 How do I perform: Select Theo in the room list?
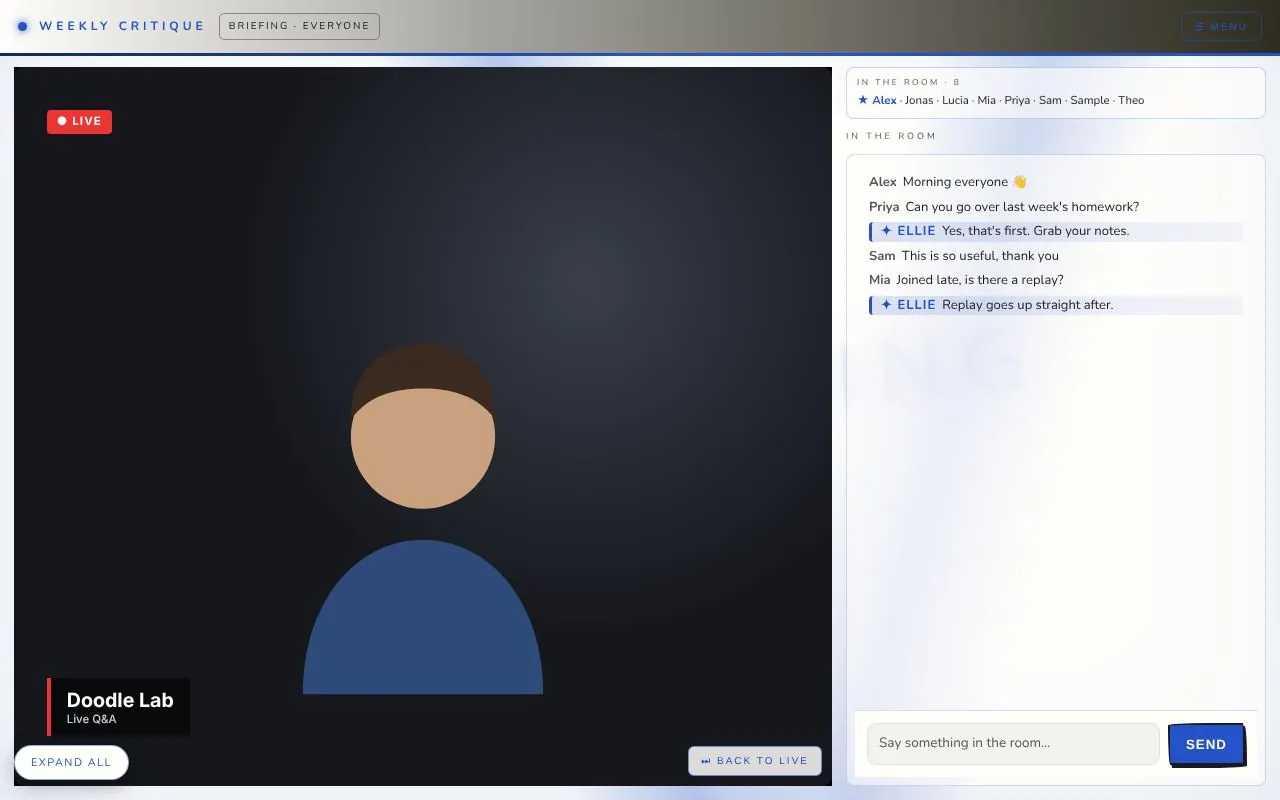1131,100
